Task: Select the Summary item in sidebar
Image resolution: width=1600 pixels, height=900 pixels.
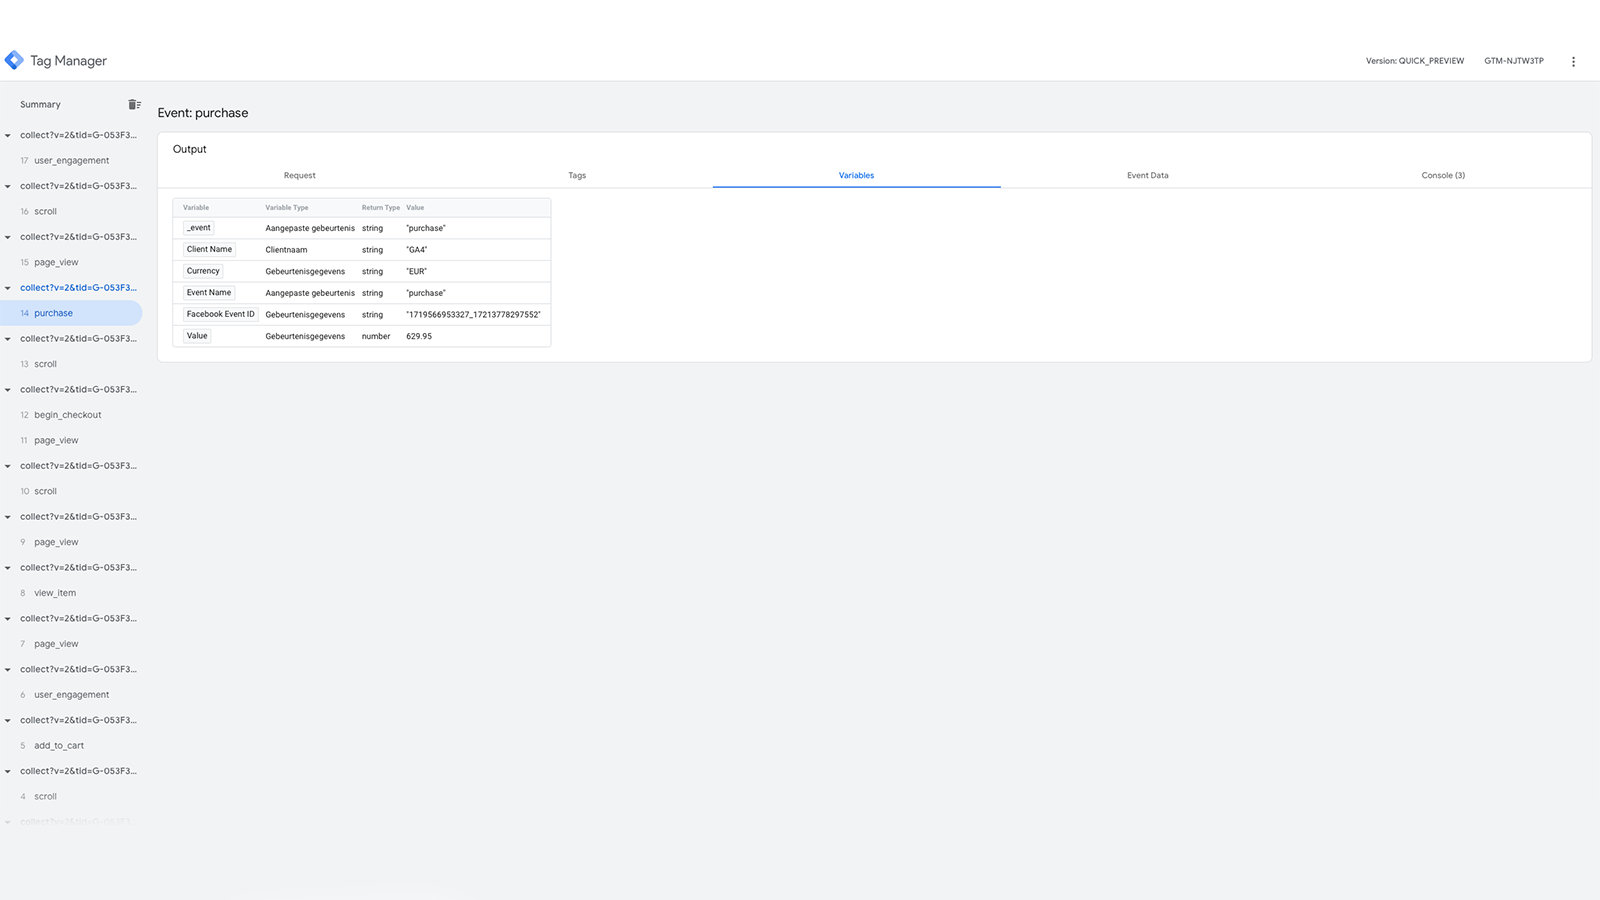Action: coord(40,104)
